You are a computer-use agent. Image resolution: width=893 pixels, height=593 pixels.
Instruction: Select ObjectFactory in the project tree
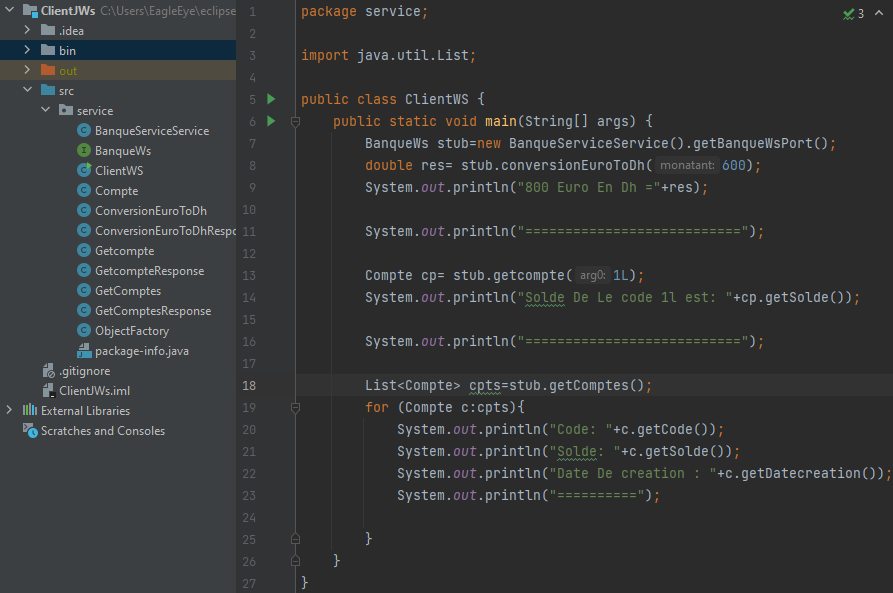[132, 331]
